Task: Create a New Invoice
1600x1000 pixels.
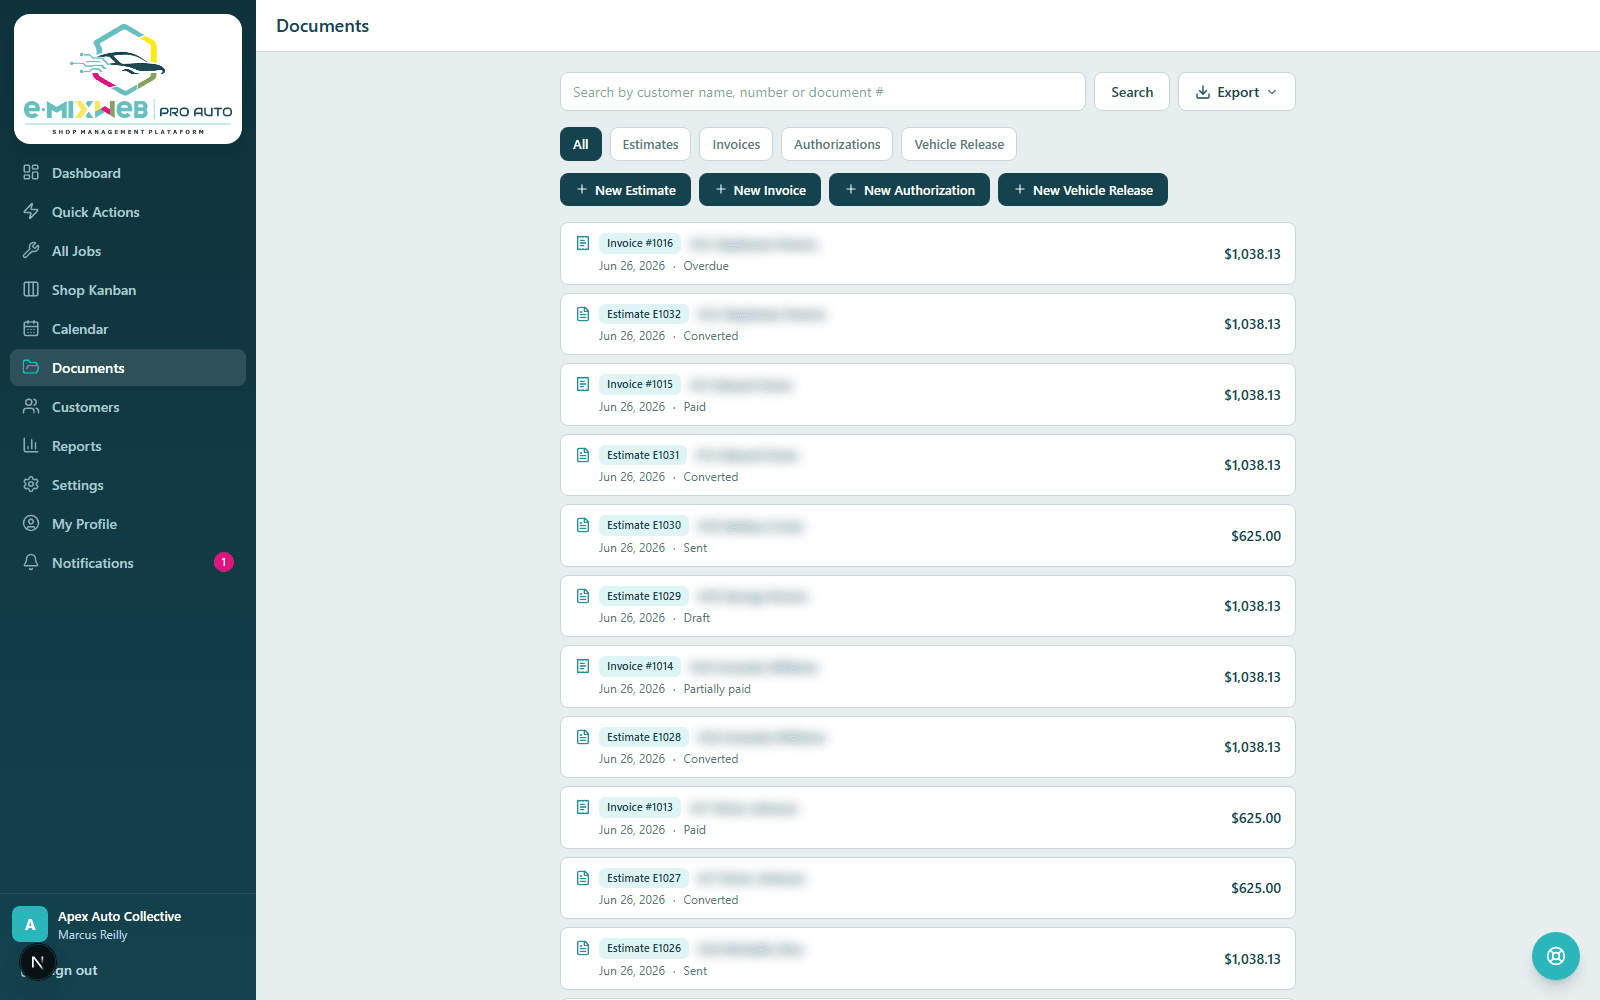Action: pyautogui.click(x=760, y=190)
